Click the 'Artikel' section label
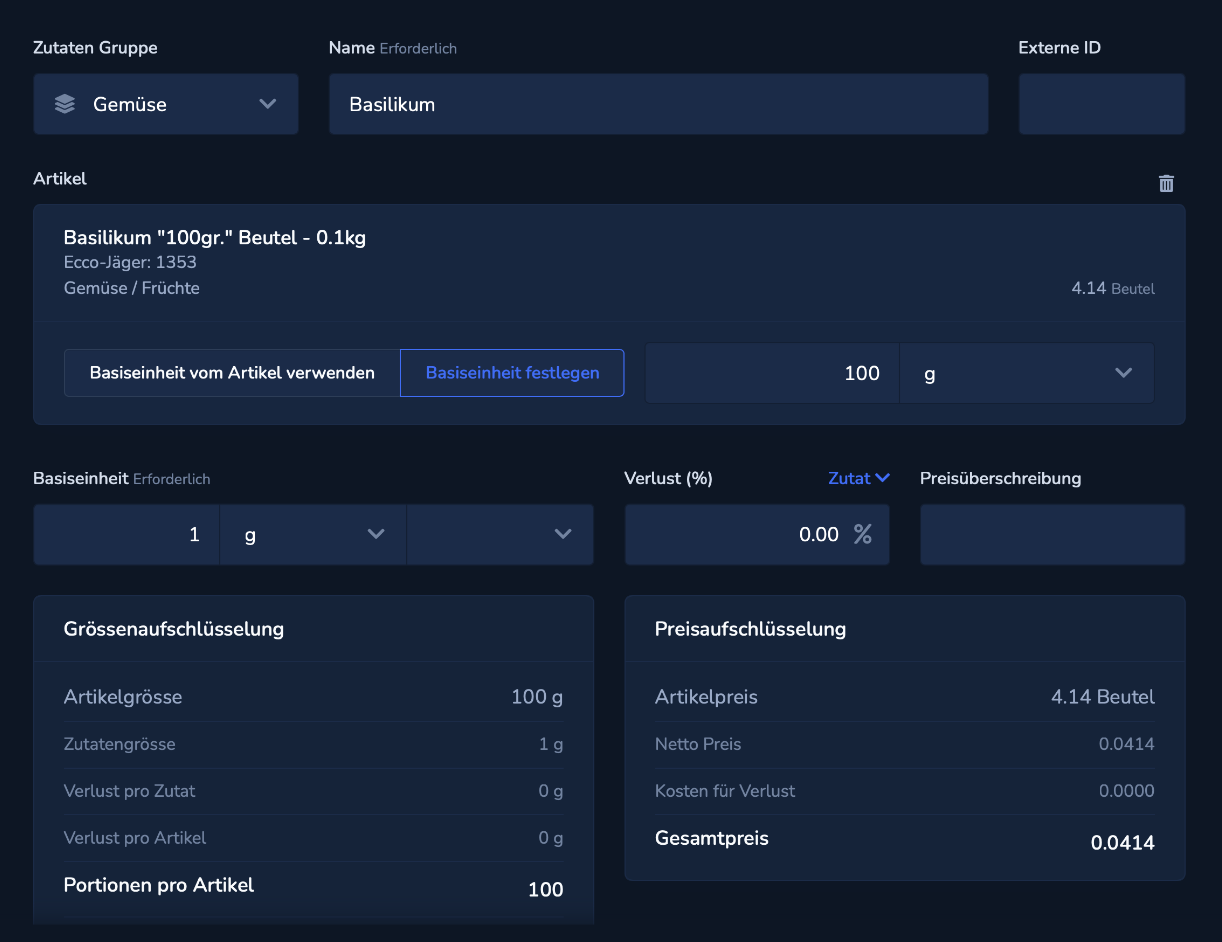Image resolution: width=1222 pixels, height=942 pixels. coord(60,179)
